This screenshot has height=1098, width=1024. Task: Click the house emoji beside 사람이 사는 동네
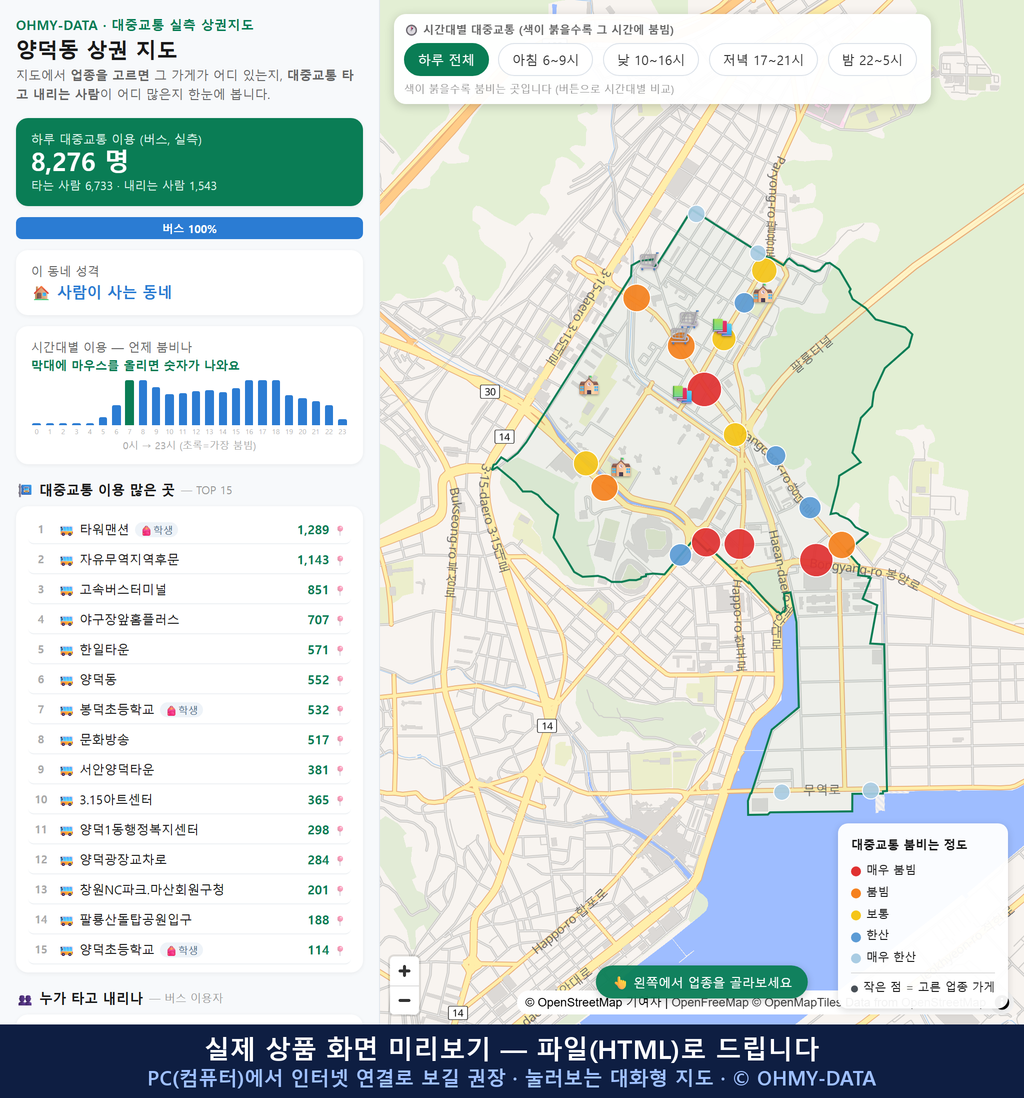click(41, 293)
